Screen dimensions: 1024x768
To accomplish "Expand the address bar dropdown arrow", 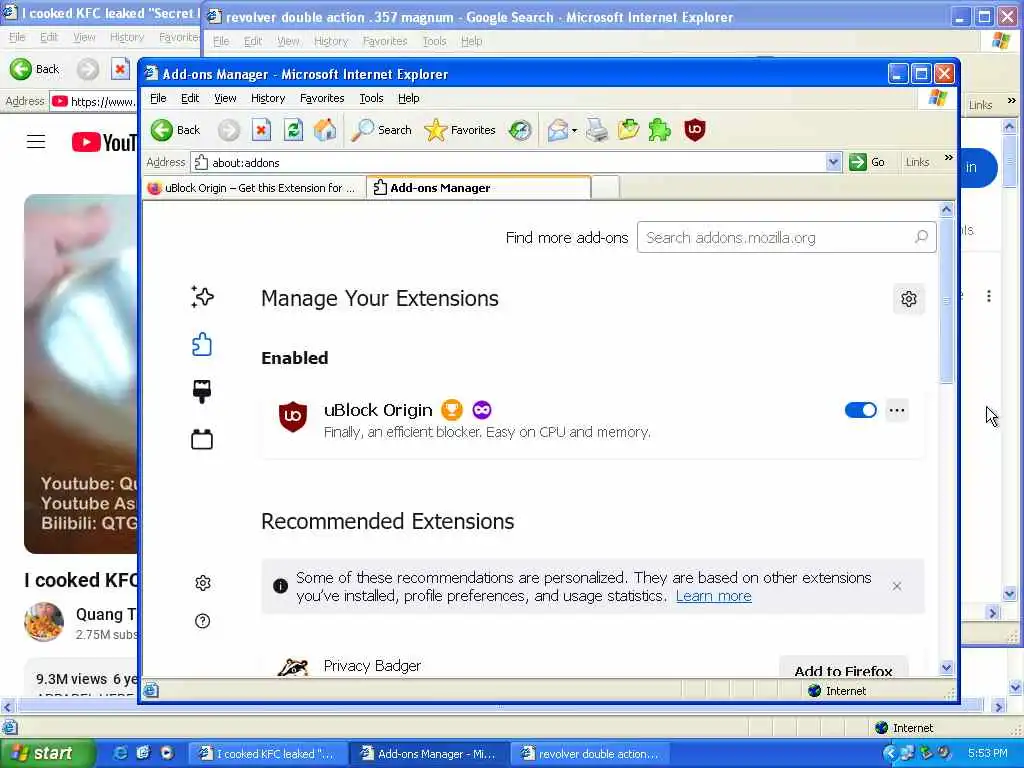I will click(833, 163).
